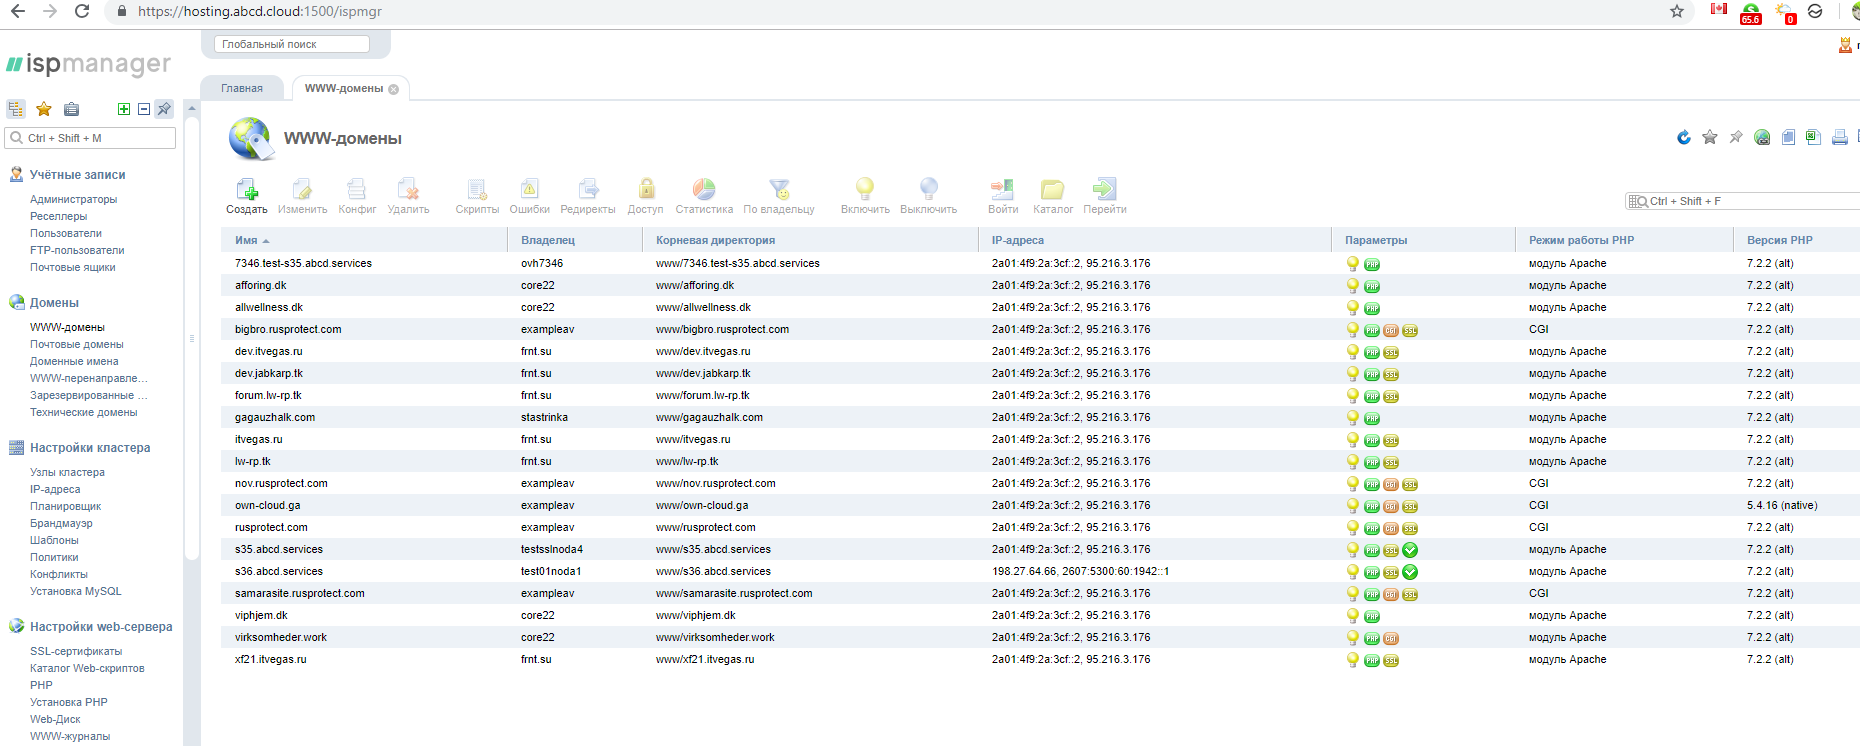This screenshot has width=1860, height=746.
Task: Open the favorites star in the sidebar
Action: [44, 109]
